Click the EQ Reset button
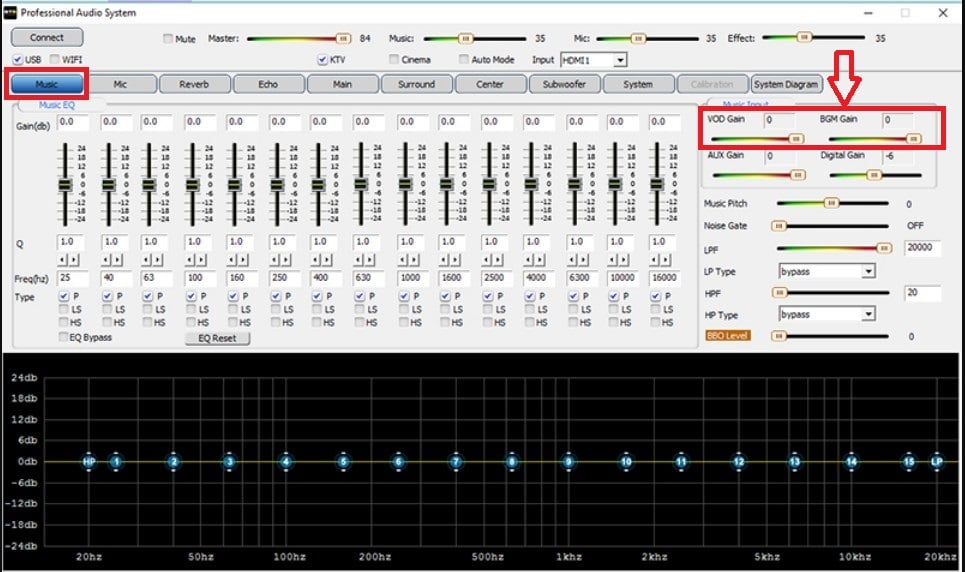 point(217,338)
